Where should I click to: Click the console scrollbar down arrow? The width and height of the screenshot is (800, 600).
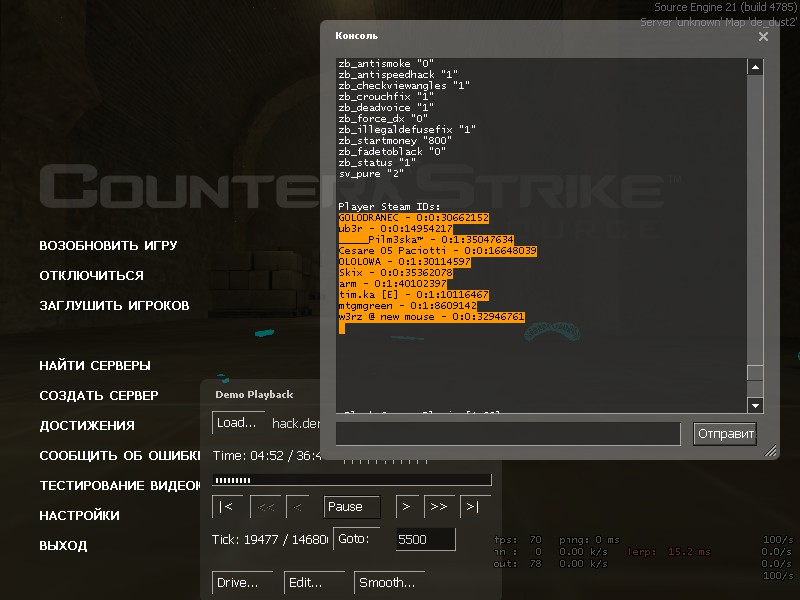tap(755, 406)
